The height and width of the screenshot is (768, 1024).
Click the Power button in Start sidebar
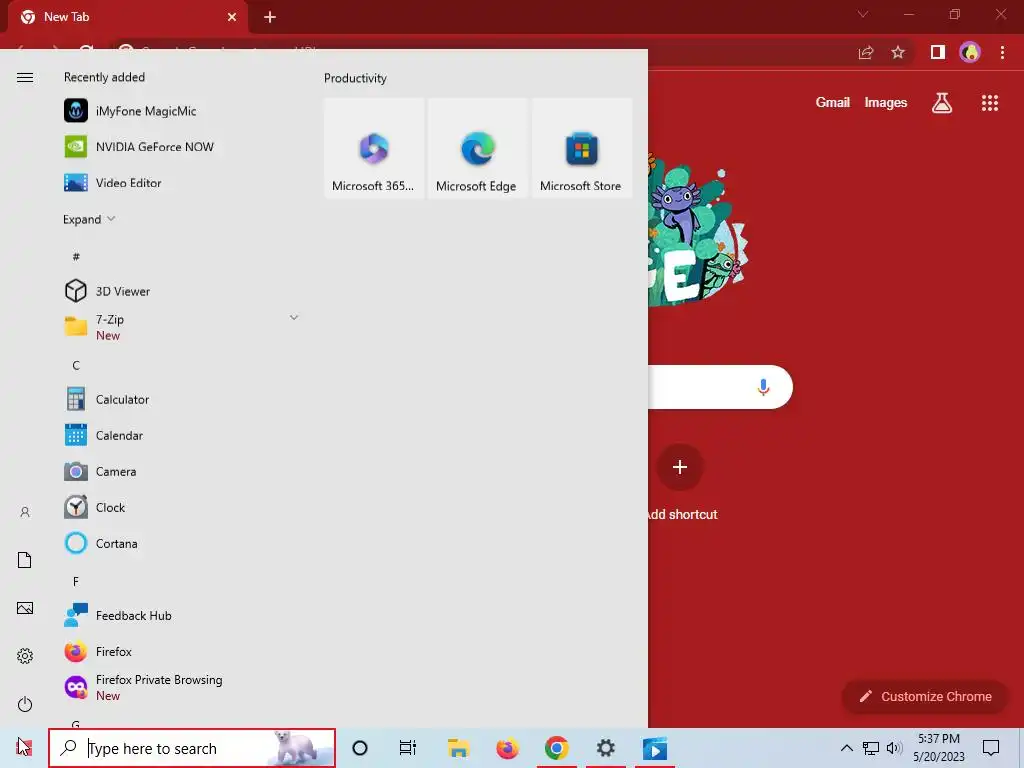point(25,704)
